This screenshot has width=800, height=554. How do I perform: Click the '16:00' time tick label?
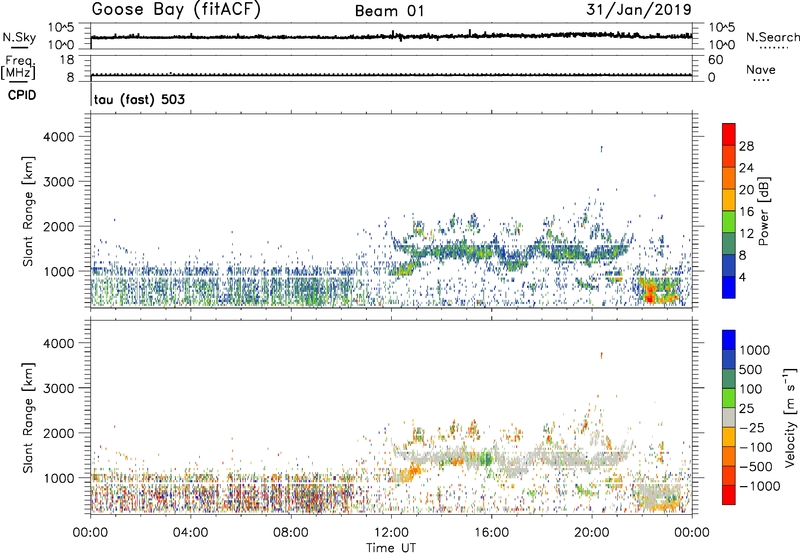click(x=491, y=533)
